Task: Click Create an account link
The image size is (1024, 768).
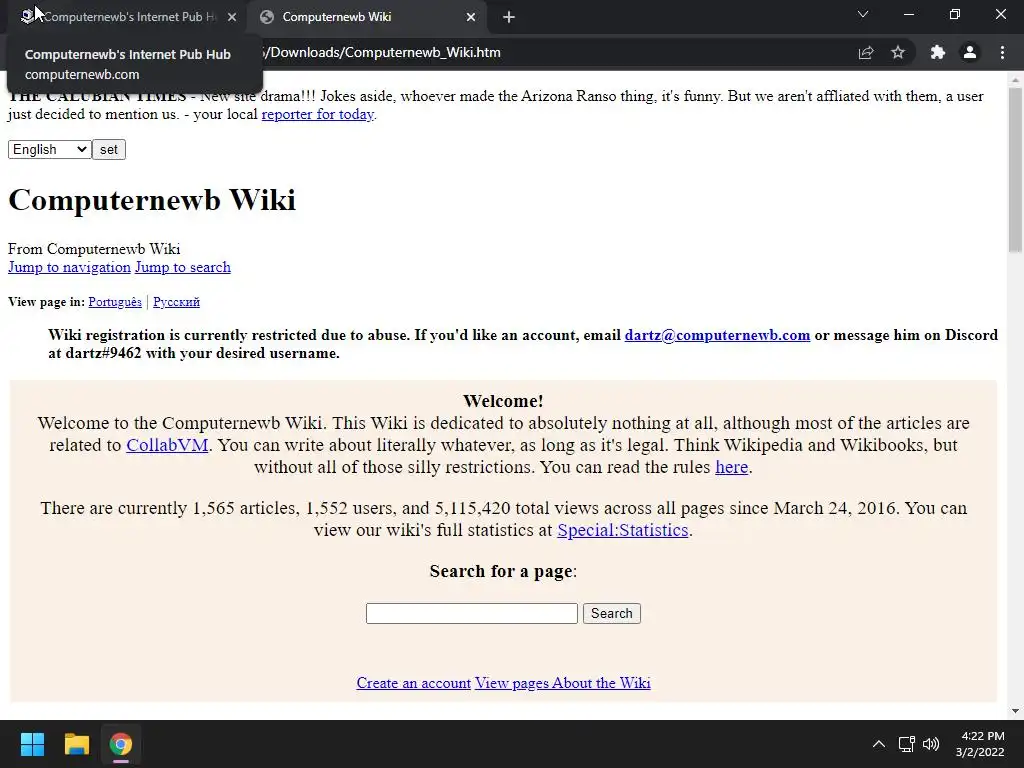Action: [413, 683]
